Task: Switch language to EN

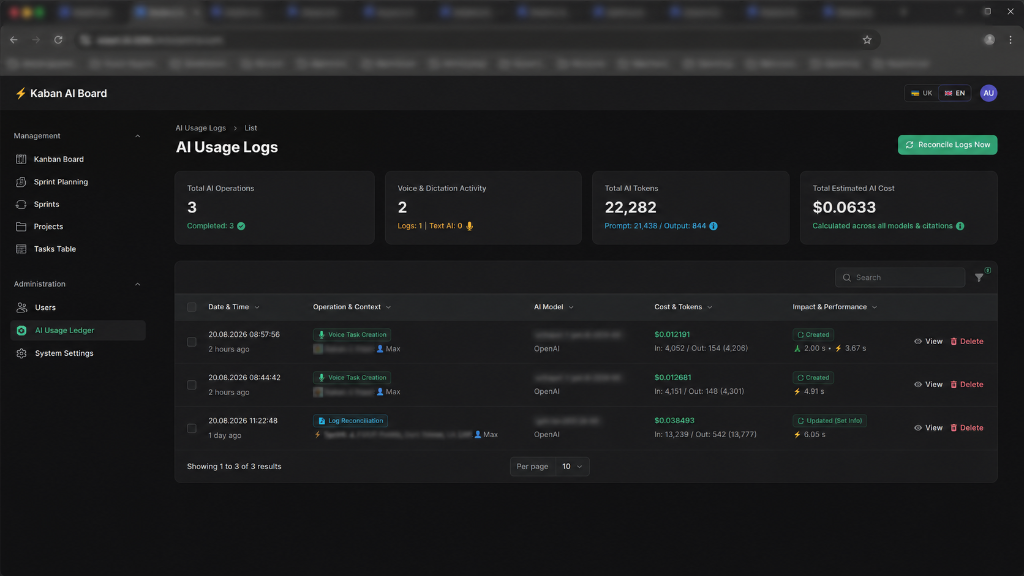Action: pos(955,93)
